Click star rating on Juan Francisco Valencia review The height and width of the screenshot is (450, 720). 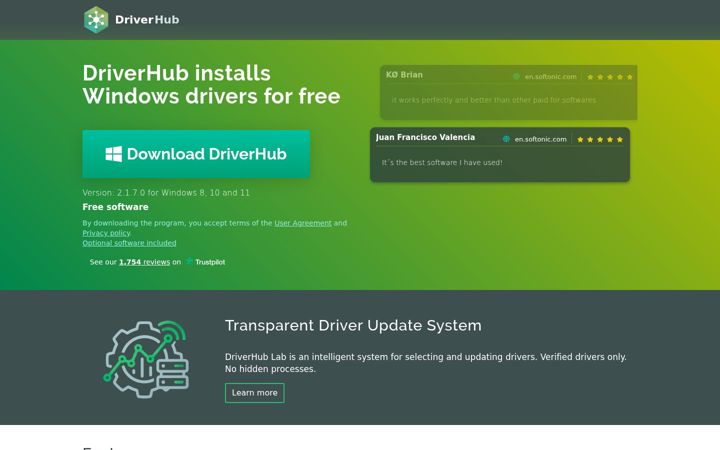600,140
